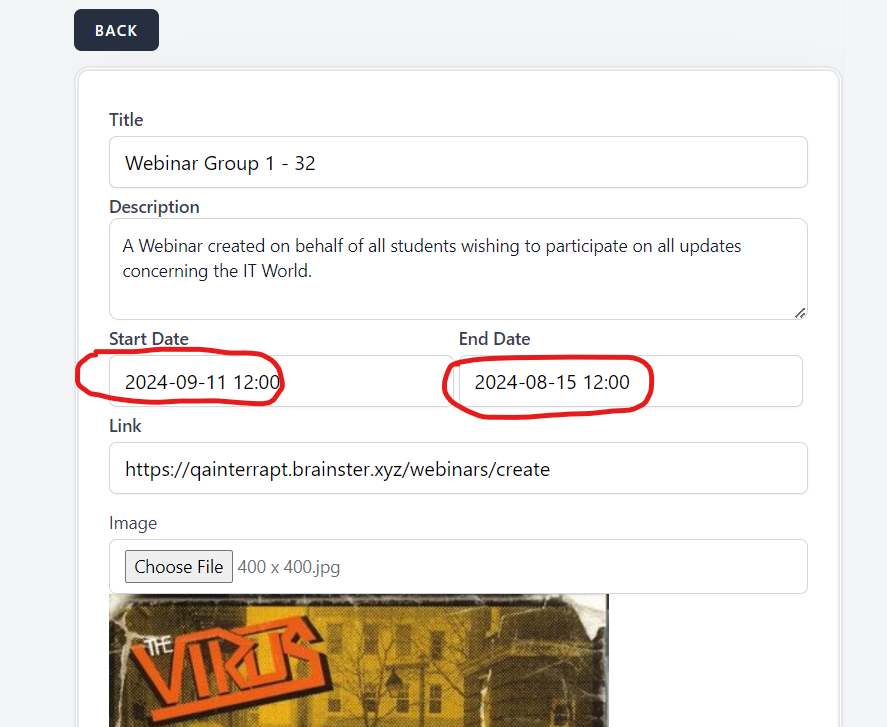Click the empty area of the file upload field
Viewport: 887px width, 727px height.
(x=570, y=567)
